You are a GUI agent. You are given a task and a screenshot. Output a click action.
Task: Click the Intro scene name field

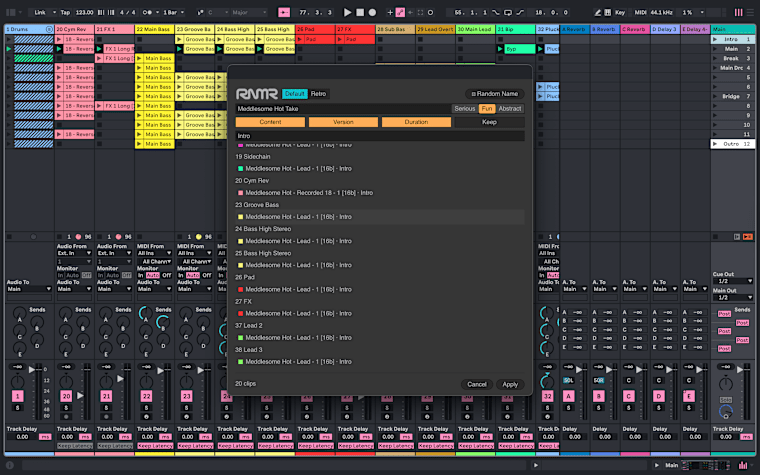click(380, 136)
